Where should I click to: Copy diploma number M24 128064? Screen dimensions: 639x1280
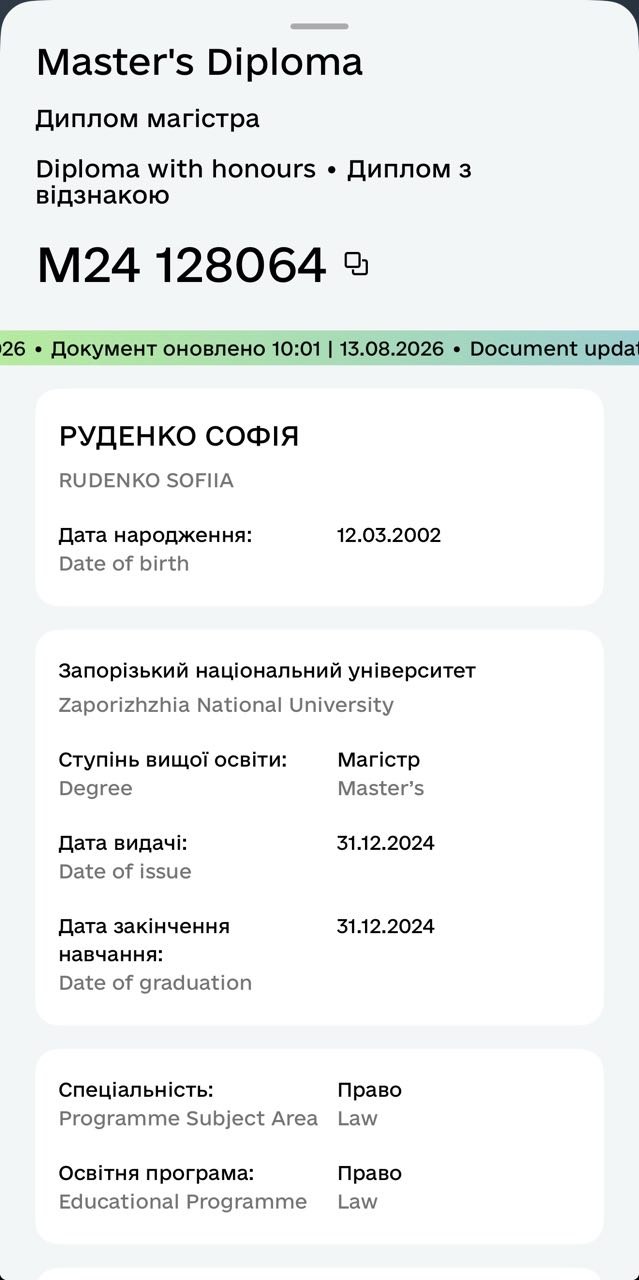[x=356, y=264]
